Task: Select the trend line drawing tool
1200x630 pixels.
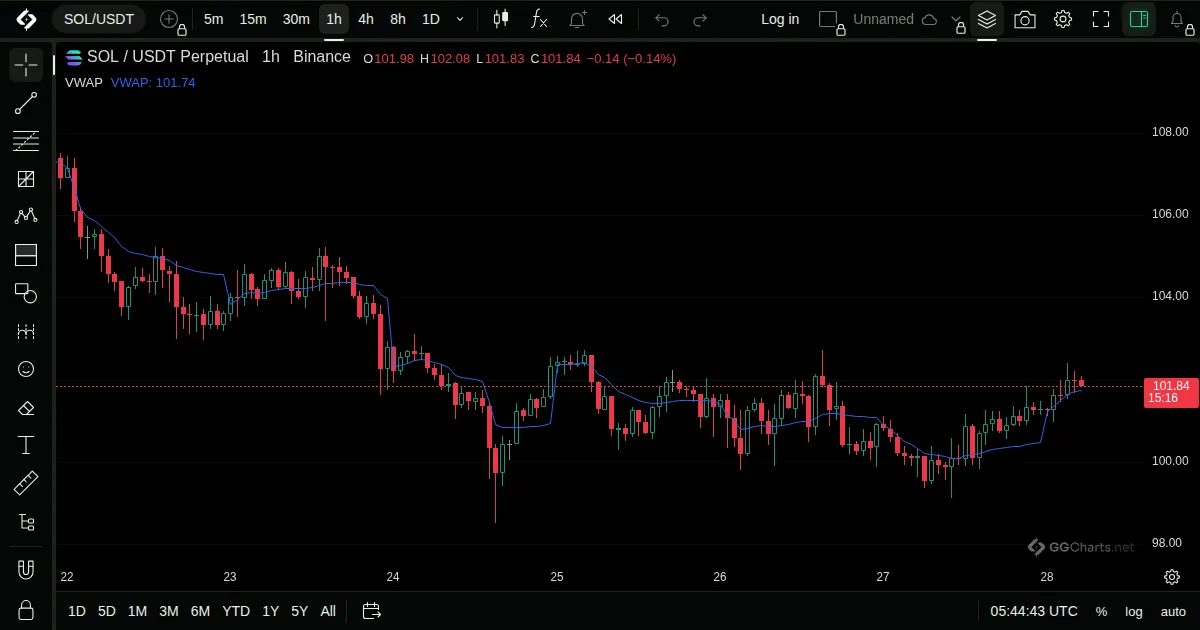Action: click(26, 103)
